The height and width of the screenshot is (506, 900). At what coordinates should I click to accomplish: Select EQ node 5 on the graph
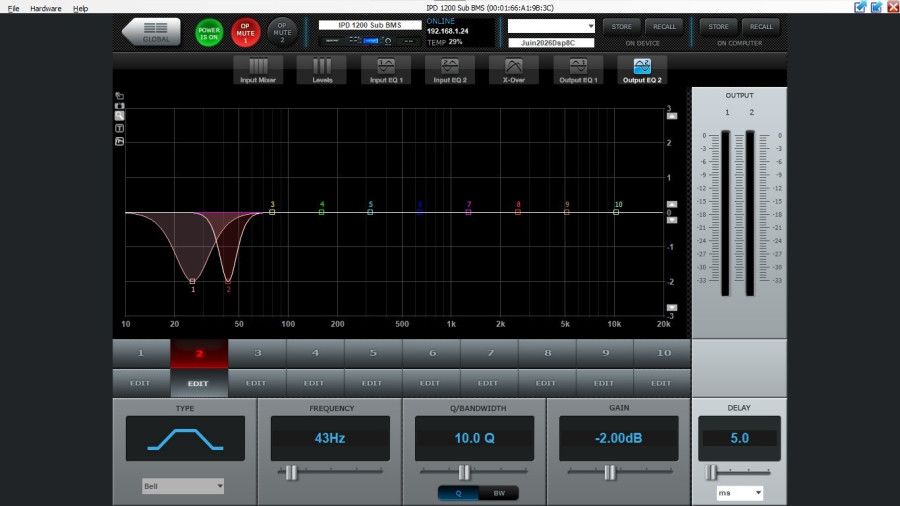(370, 212)
